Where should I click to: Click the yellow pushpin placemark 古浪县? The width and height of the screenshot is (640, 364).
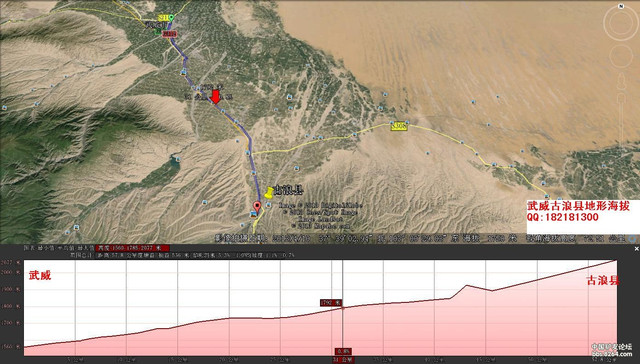point(269,193)
